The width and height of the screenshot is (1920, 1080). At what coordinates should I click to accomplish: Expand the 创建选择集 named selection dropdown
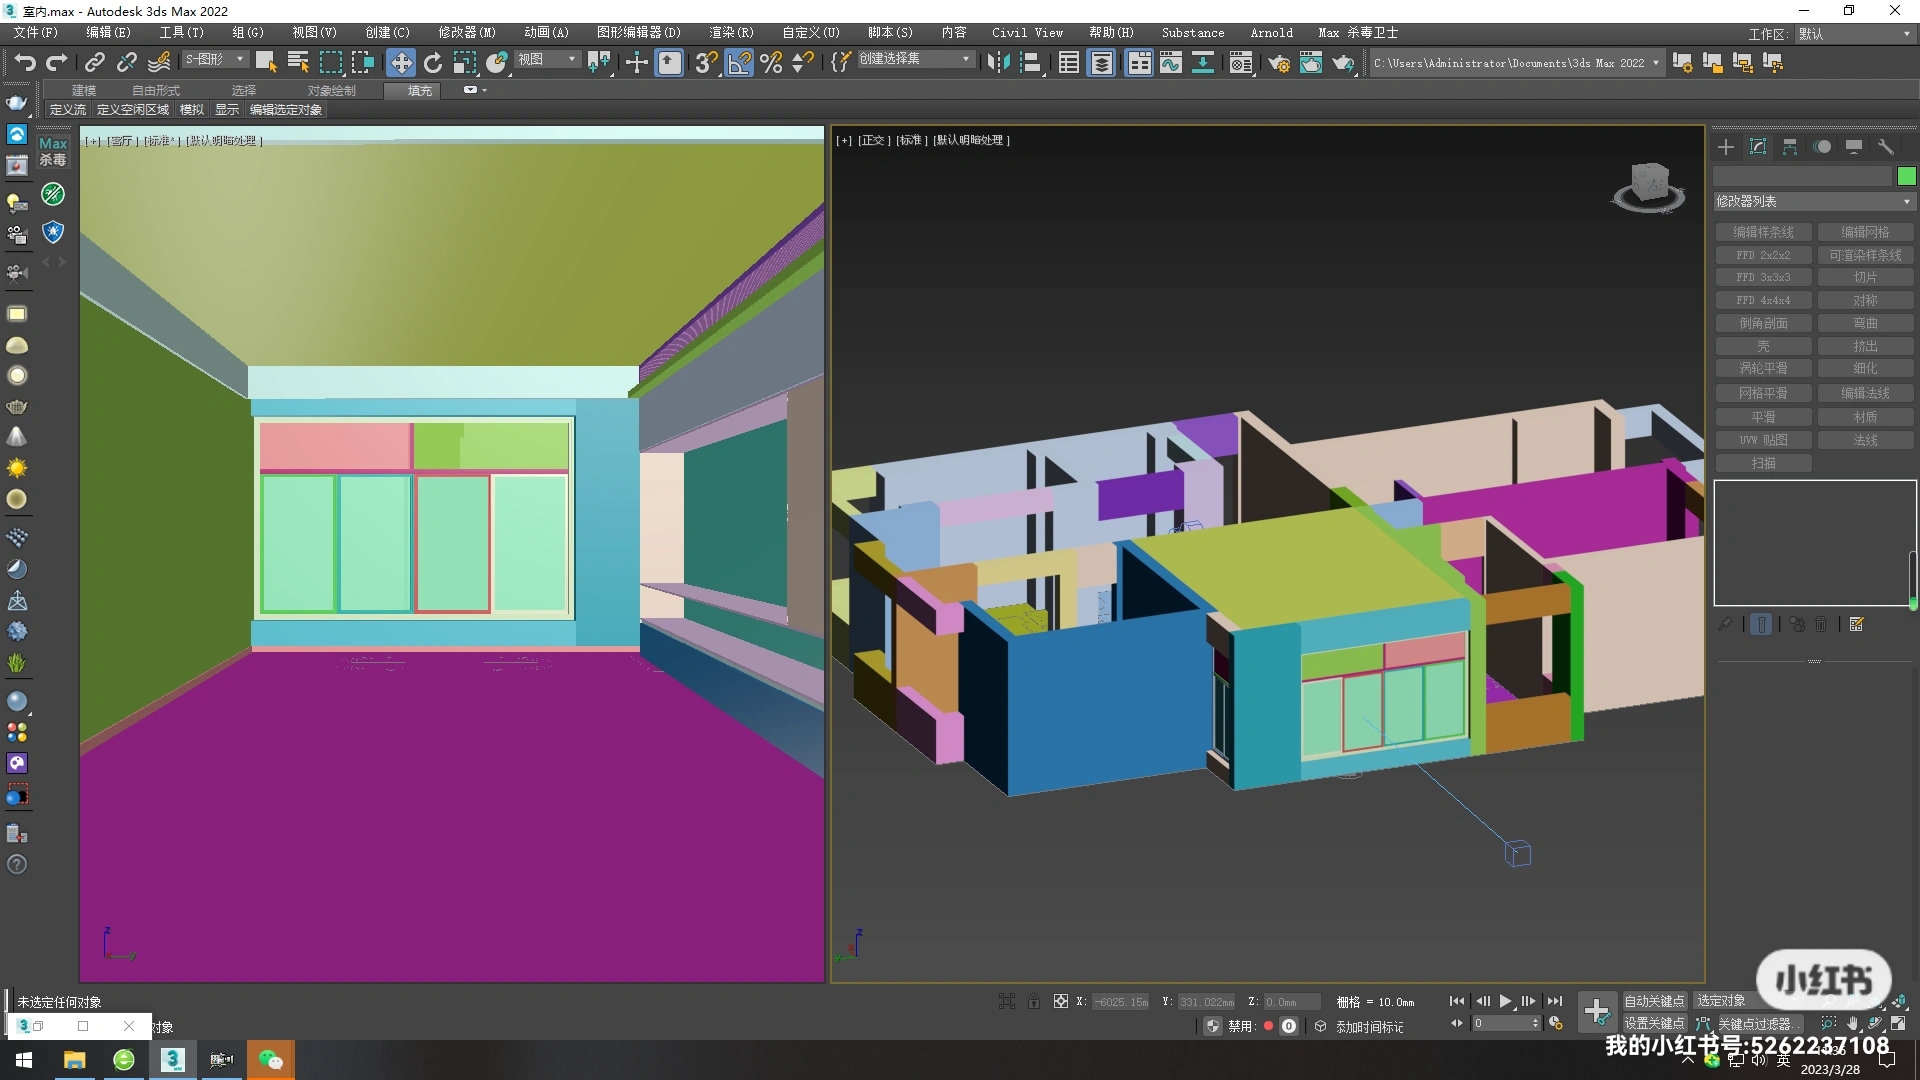(914, 60)
